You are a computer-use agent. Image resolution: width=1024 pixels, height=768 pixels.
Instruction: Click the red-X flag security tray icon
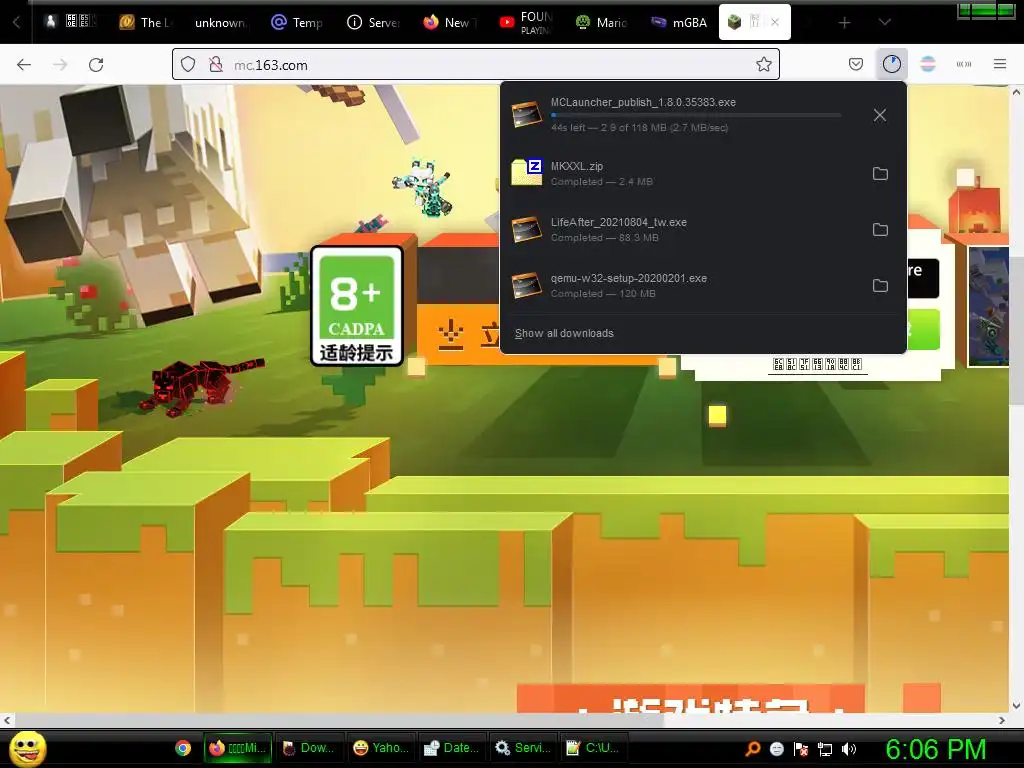801,749
